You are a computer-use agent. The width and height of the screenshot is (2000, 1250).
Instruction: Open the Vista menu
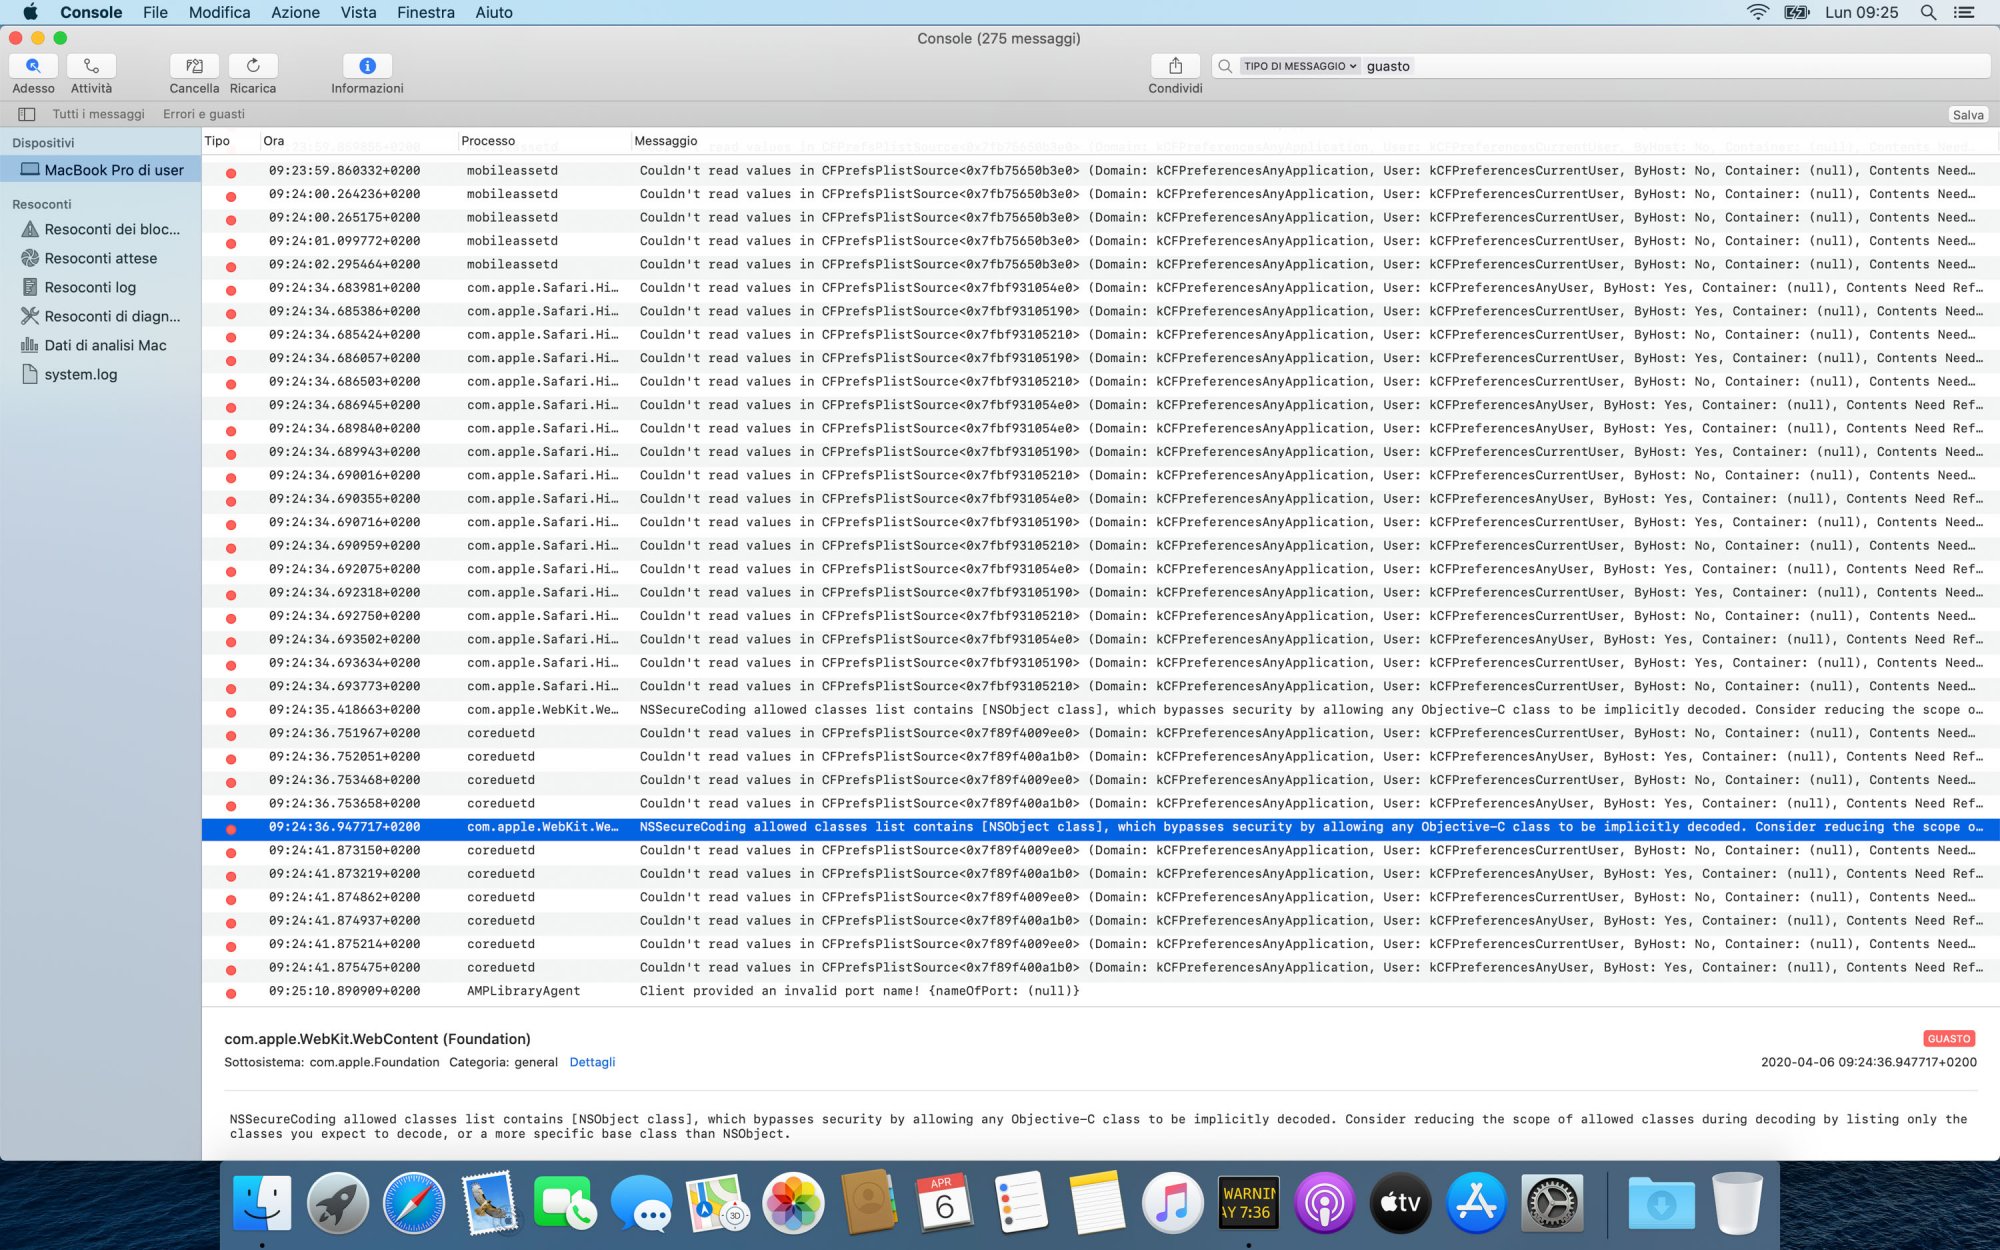358,12
